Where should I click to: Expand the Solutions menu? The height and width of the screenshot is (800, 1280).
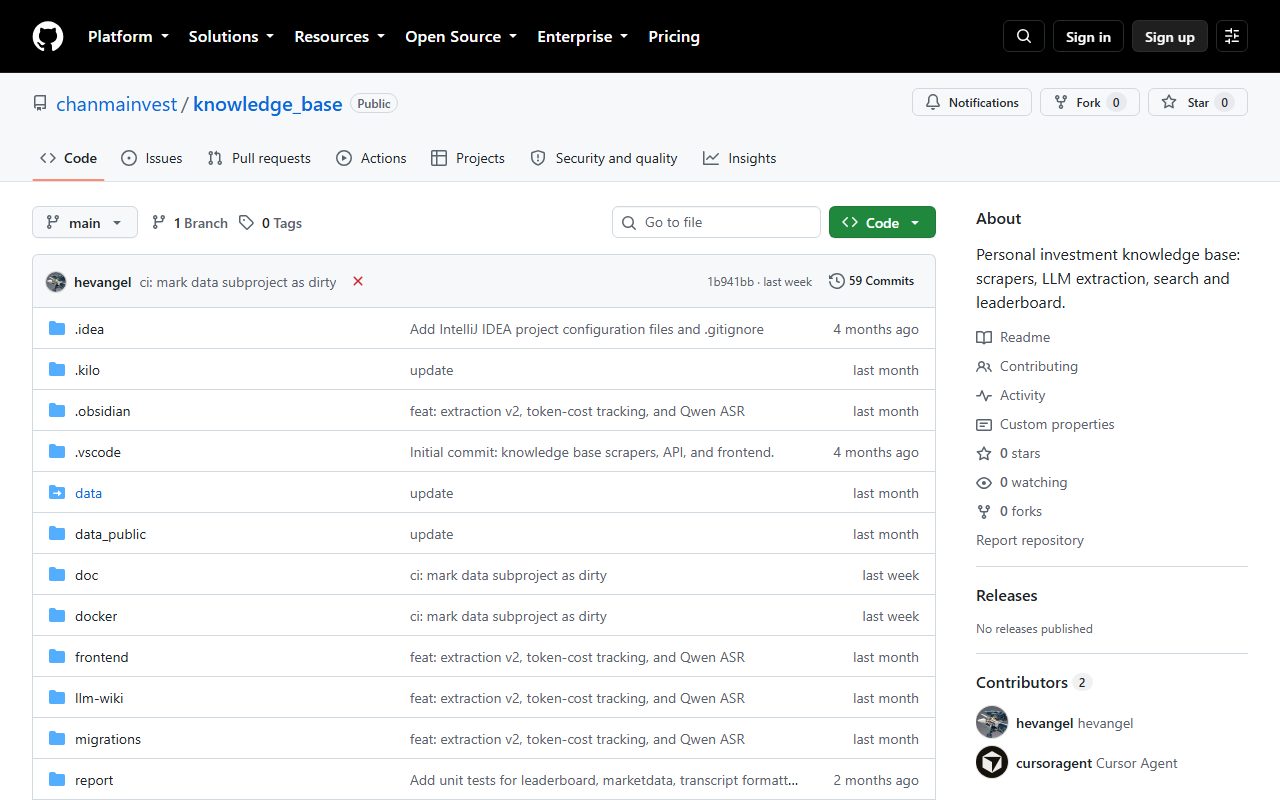pos(231,36)
